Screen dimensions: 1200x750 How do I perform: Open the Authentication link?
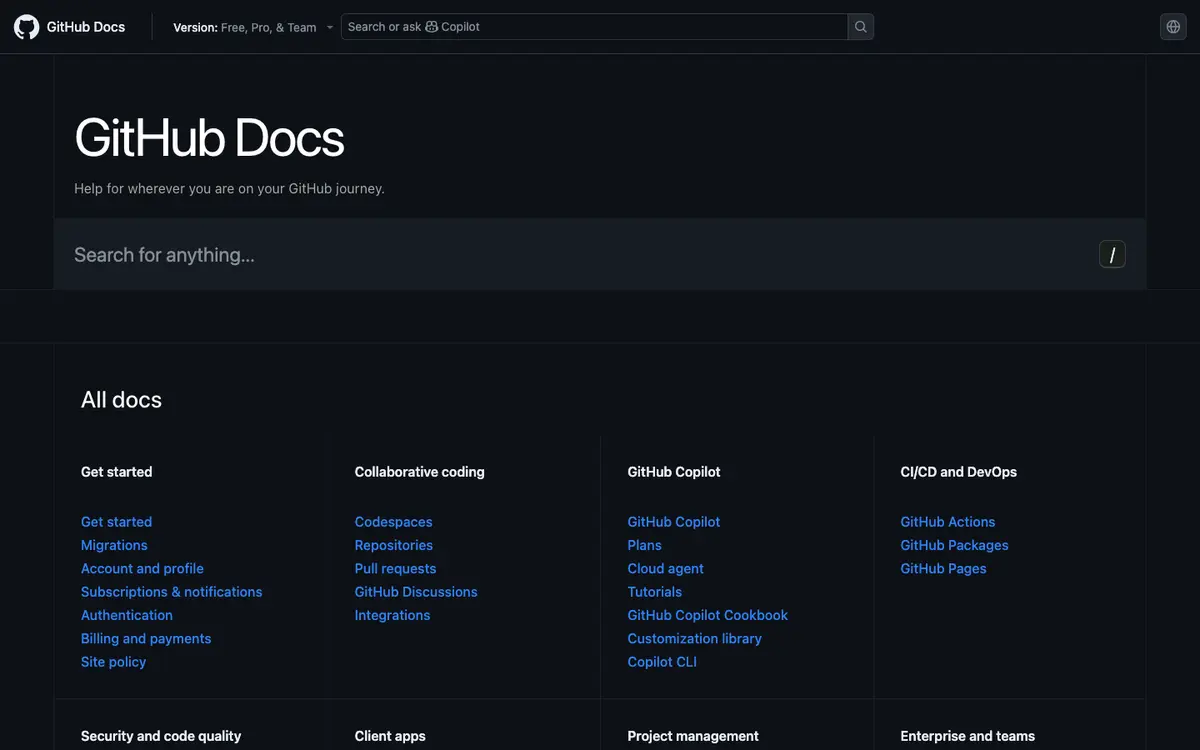tap(127, 615)
